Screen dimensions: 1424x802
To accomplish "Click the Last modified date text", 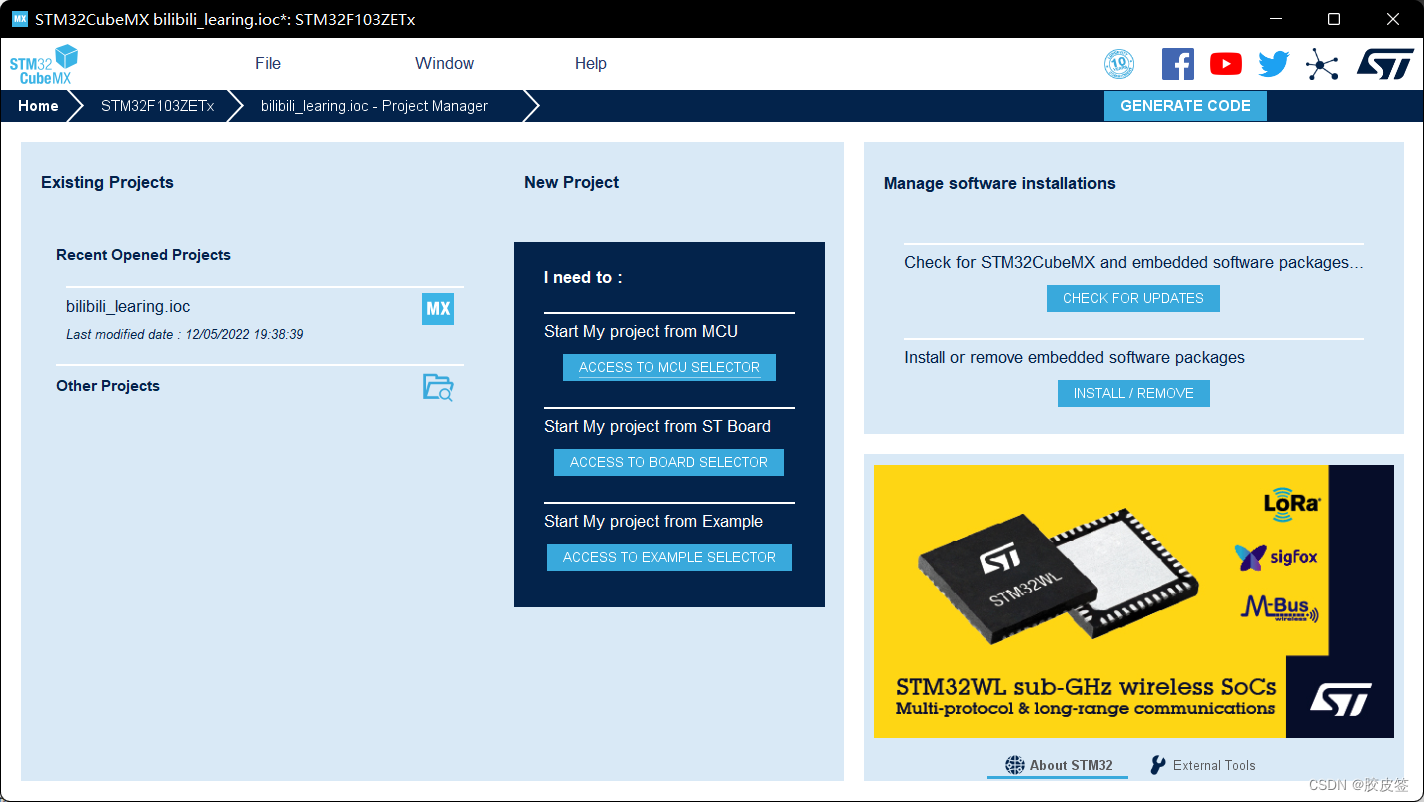I will (185, 334).
